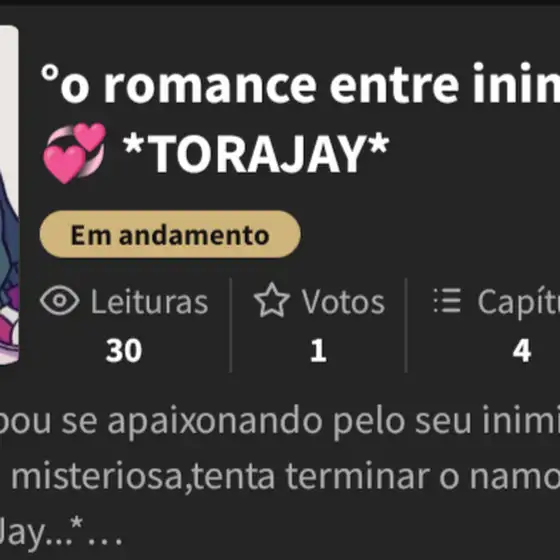Click the "Em andamento" status badge
The width and height of the screenshot is (560, 560).
point(170,234)
